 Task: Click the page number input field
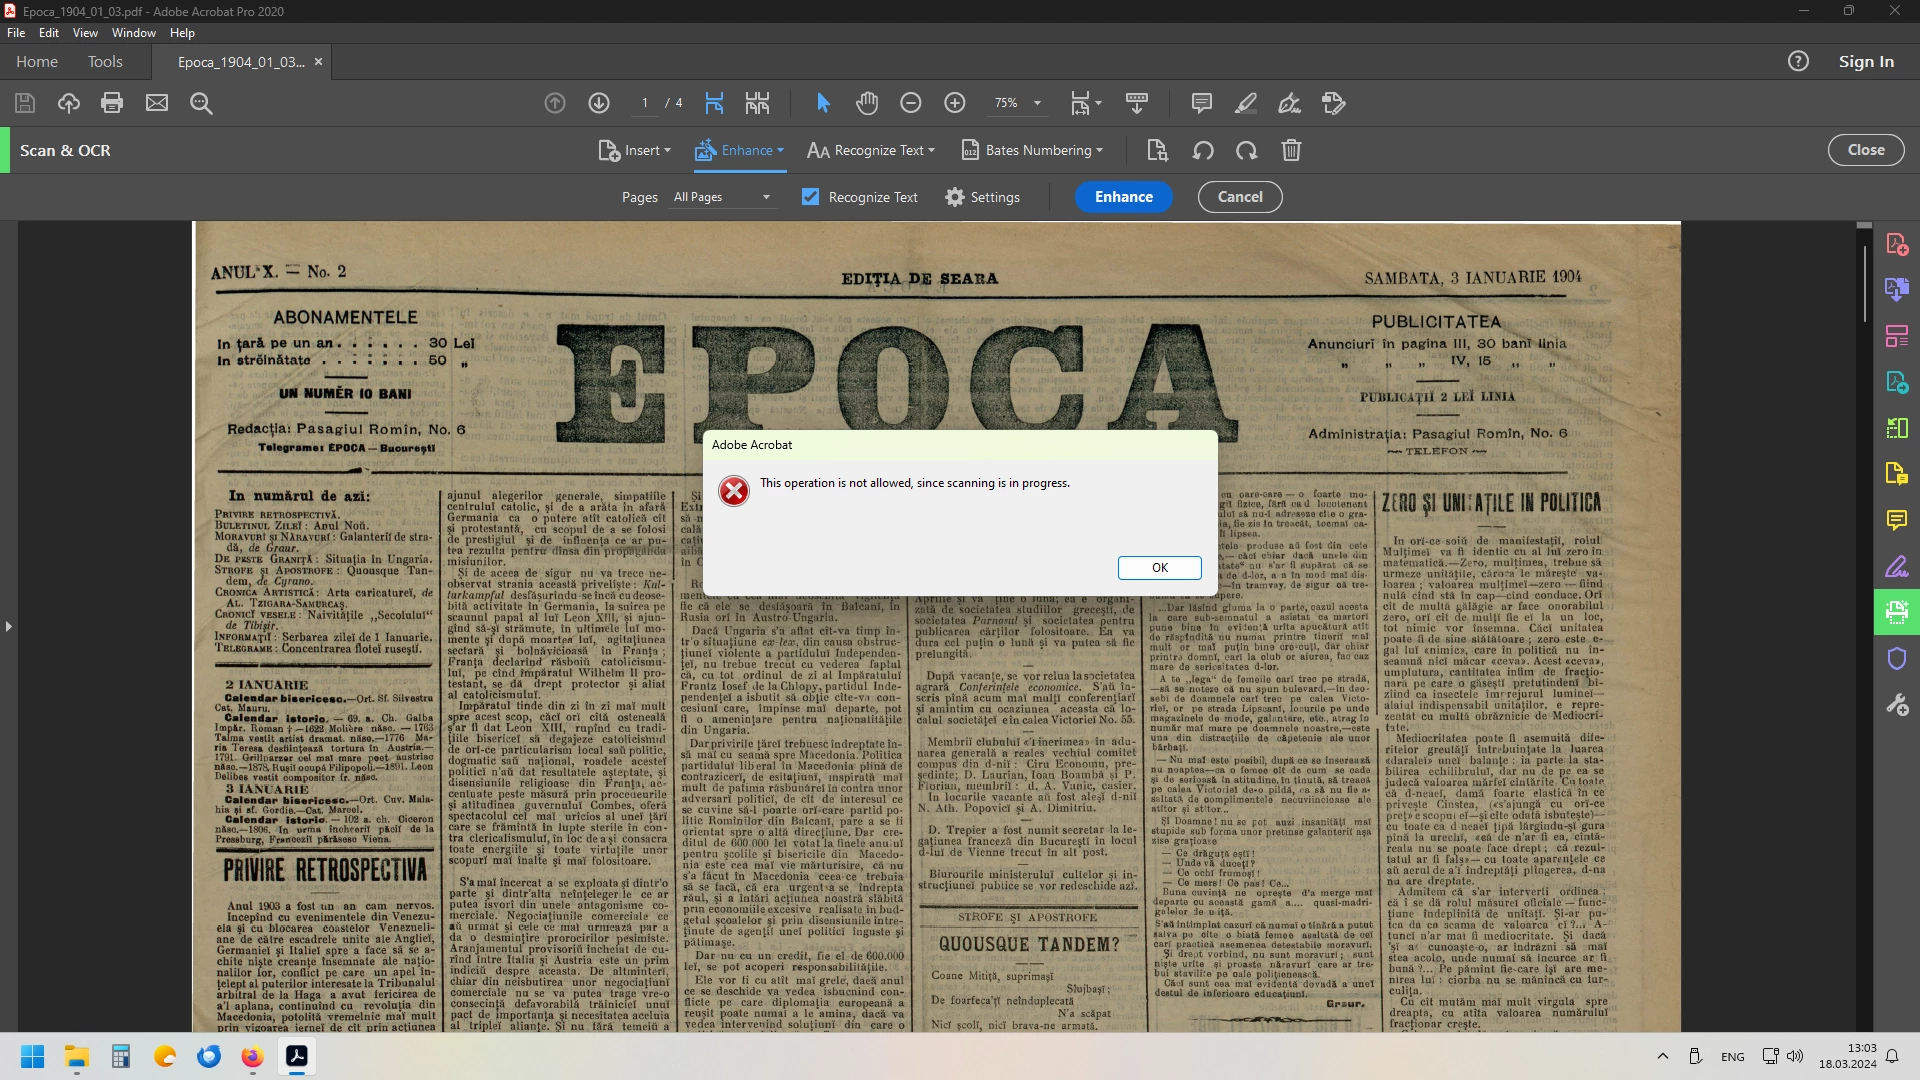coord(645,103)
